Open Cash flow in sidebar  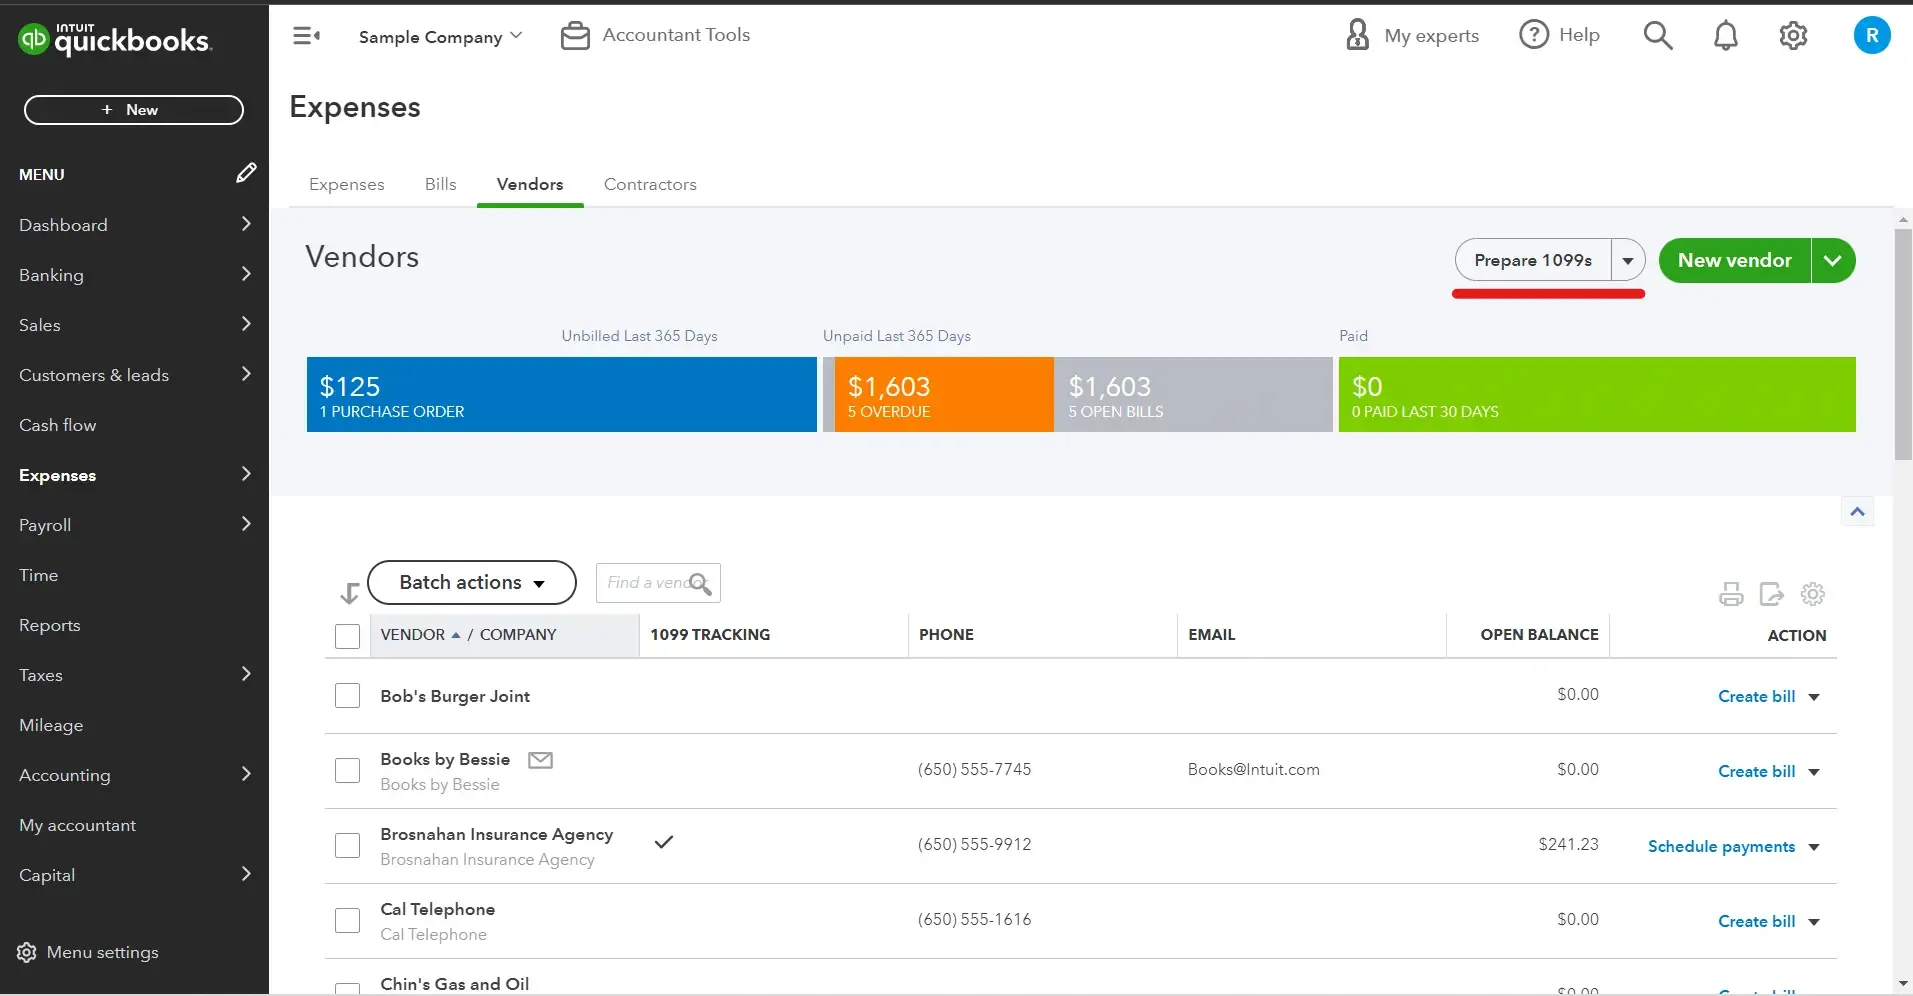[x=58, y=425]
